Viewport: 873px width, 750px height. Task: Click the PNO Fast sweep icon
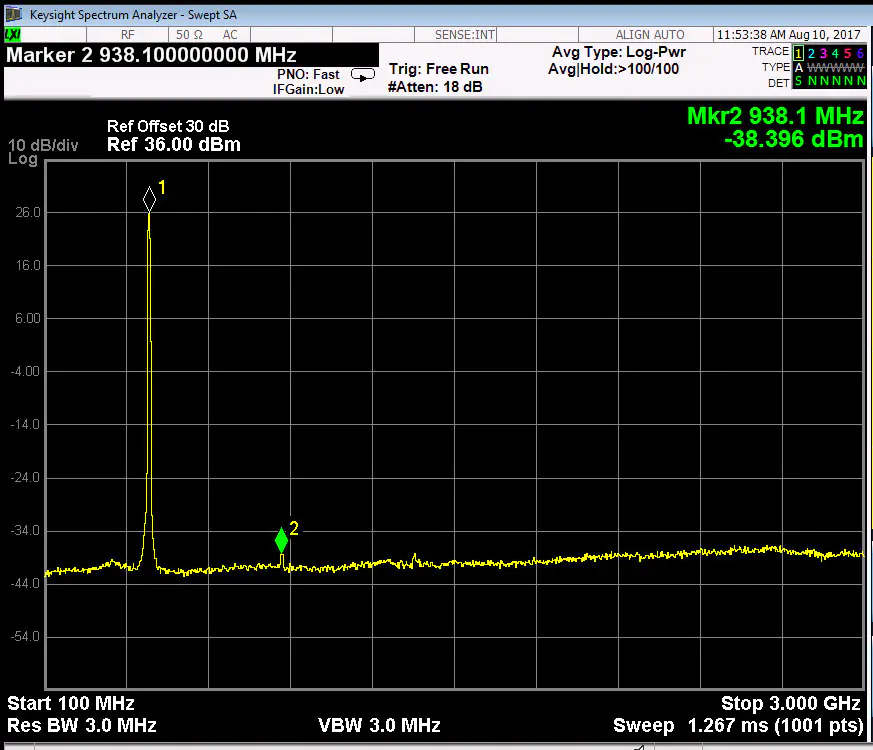(362, 74)
